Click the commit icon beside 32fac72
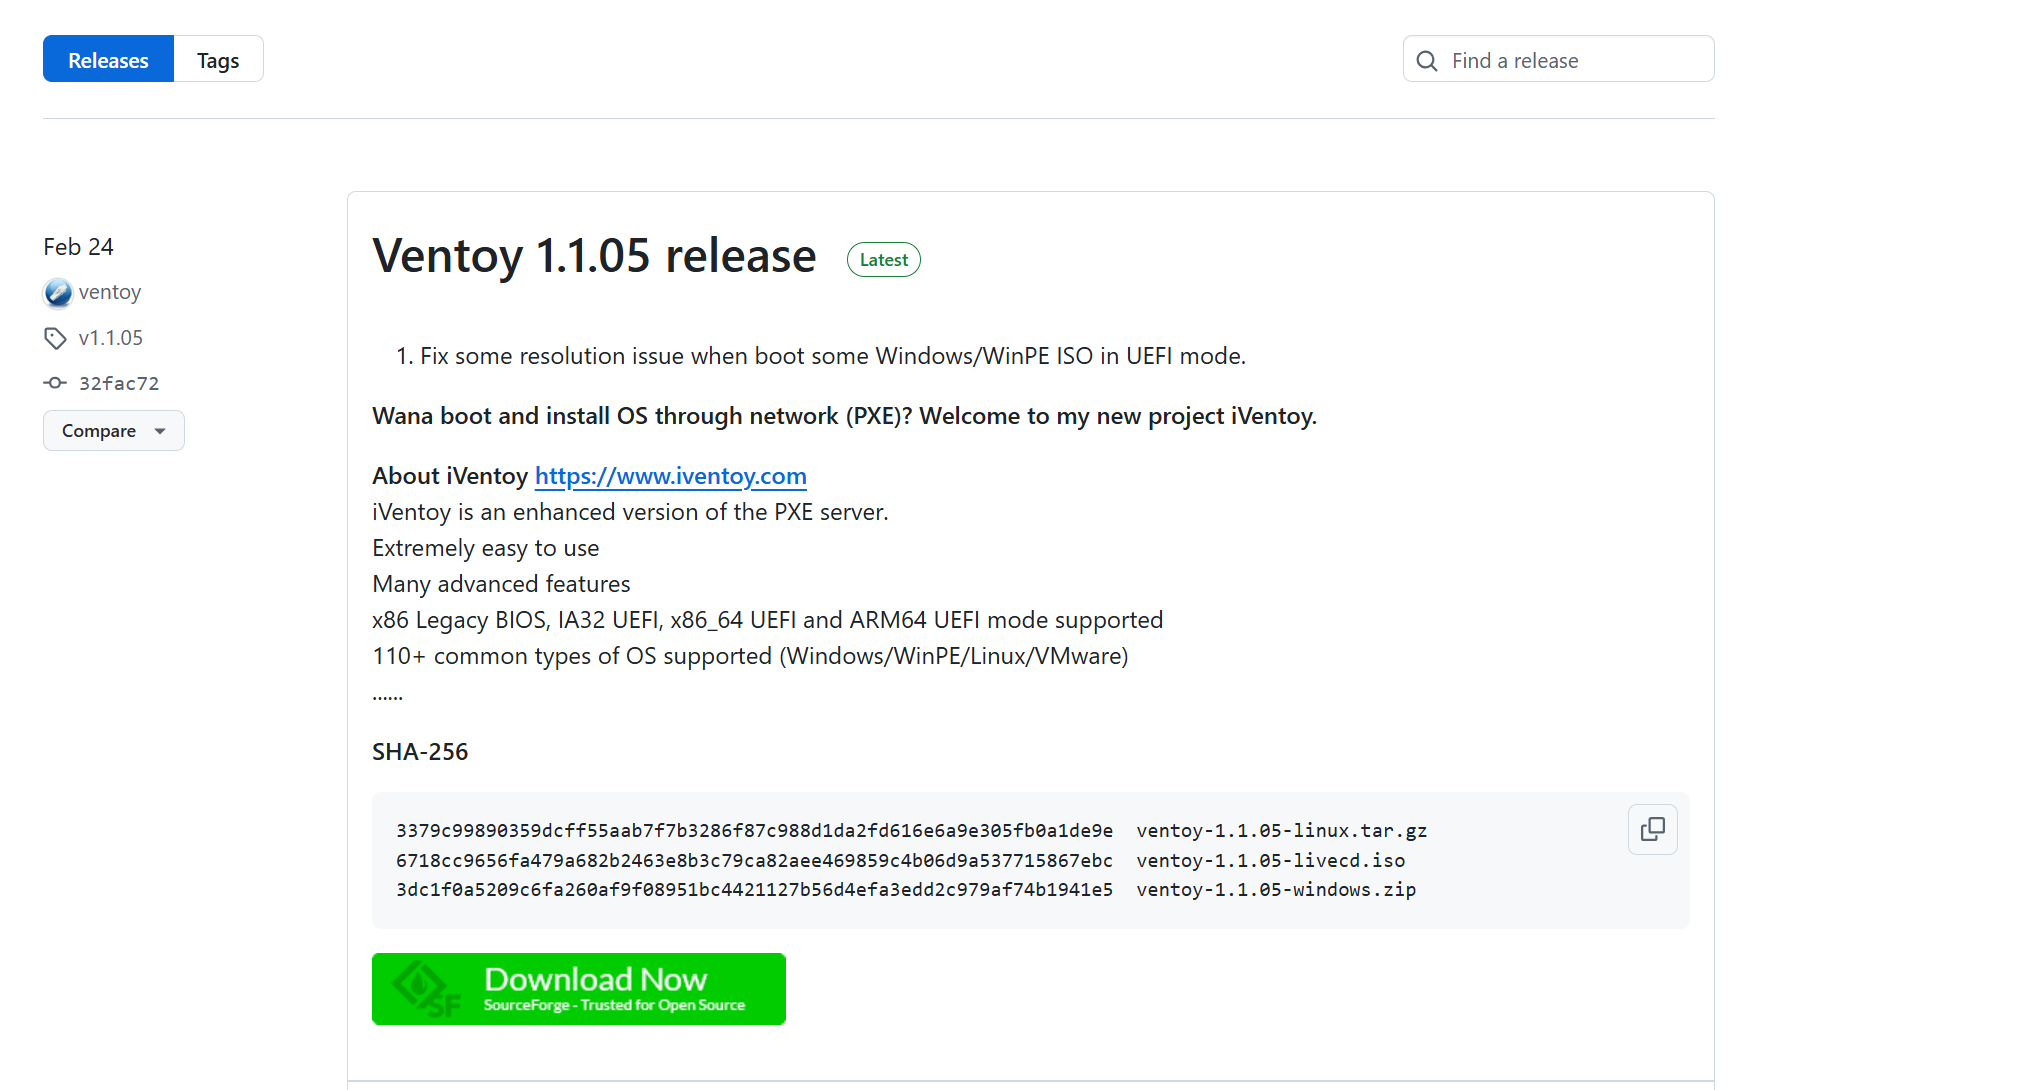The width and height of the screenshot is (2038, 1090). click(x=55, y=383)
